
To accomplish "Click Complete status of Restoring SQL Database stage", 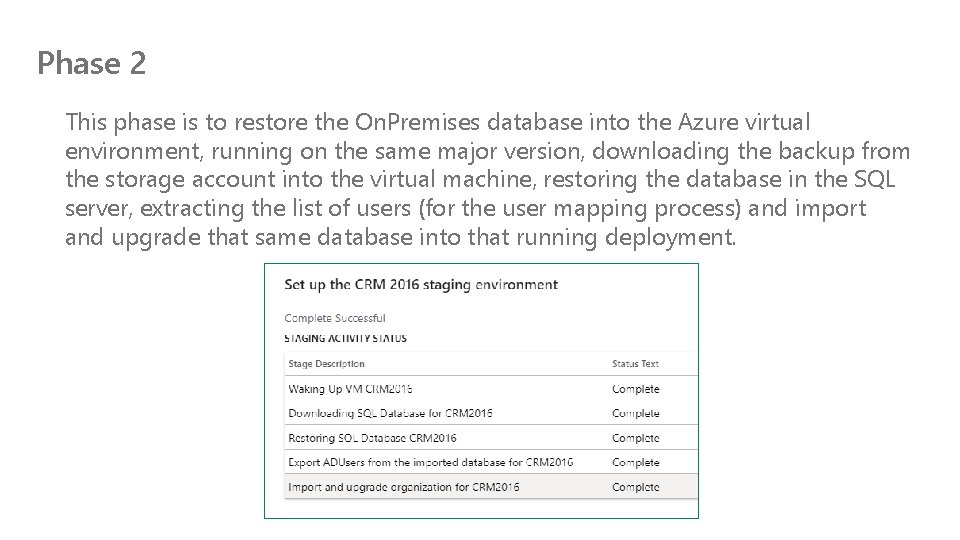I will [635, 438].
